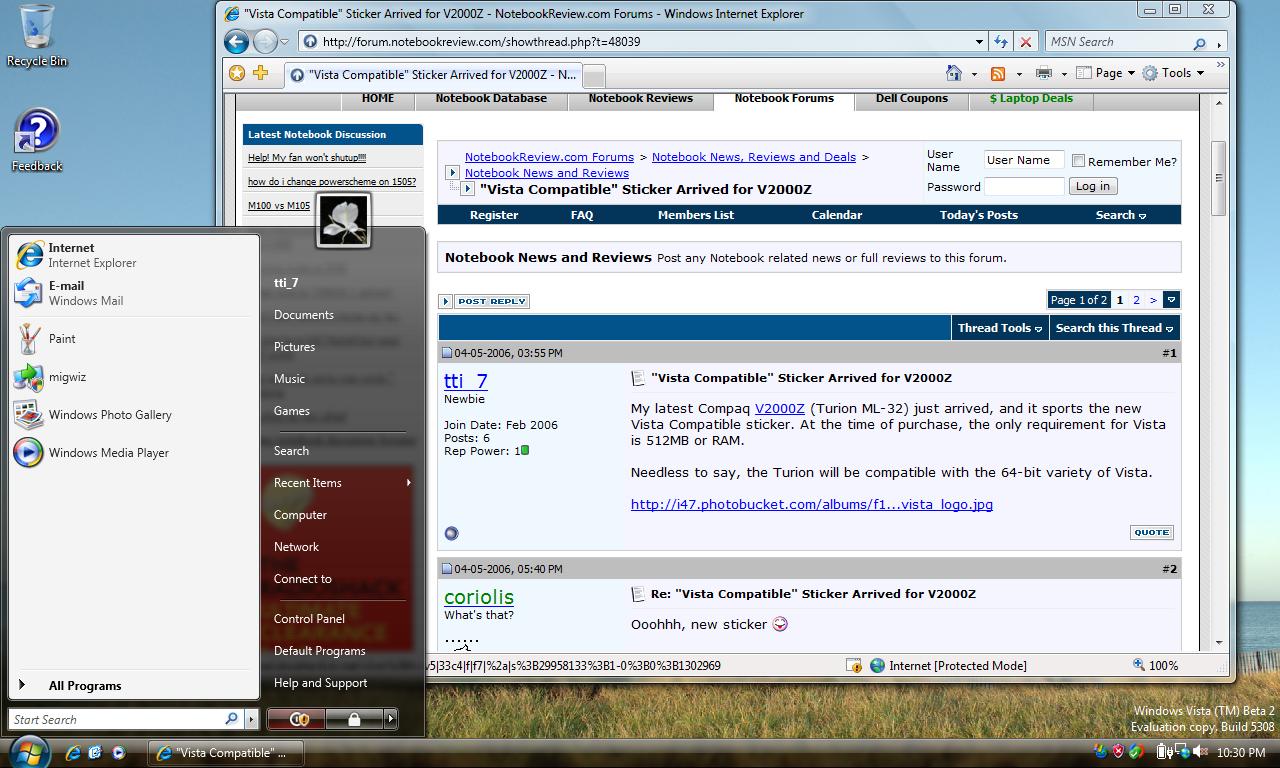The height and width of the screenshot is (768, 1280).
Task: Click the red security shield tray icon
Action: 1118,752
